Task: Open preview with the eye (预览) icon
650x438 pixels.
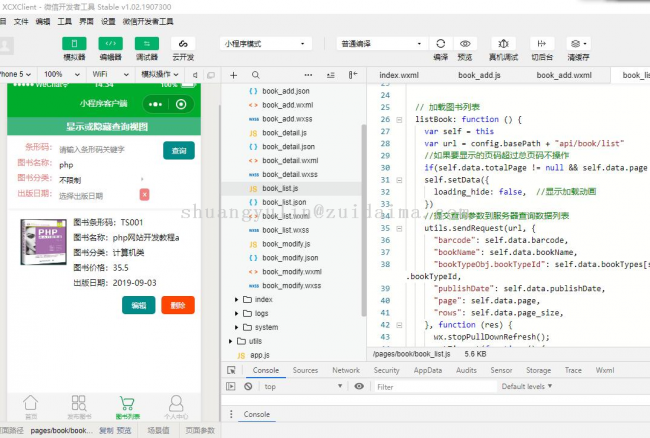Action: [465, 44]
